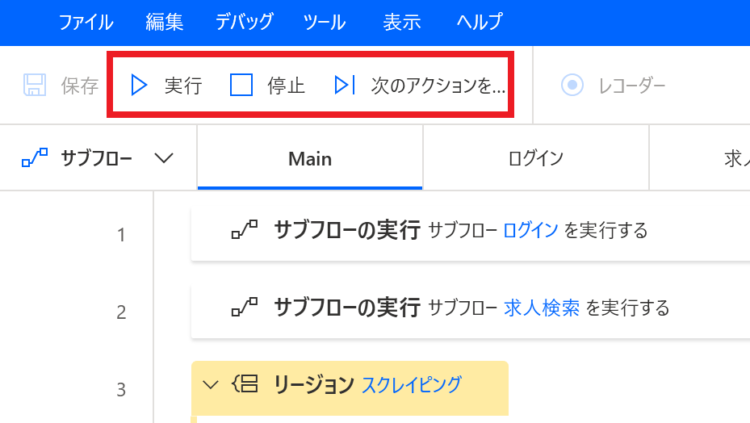Select the Main subflow tab
750x423 pixels.
(x=310, y=158)
